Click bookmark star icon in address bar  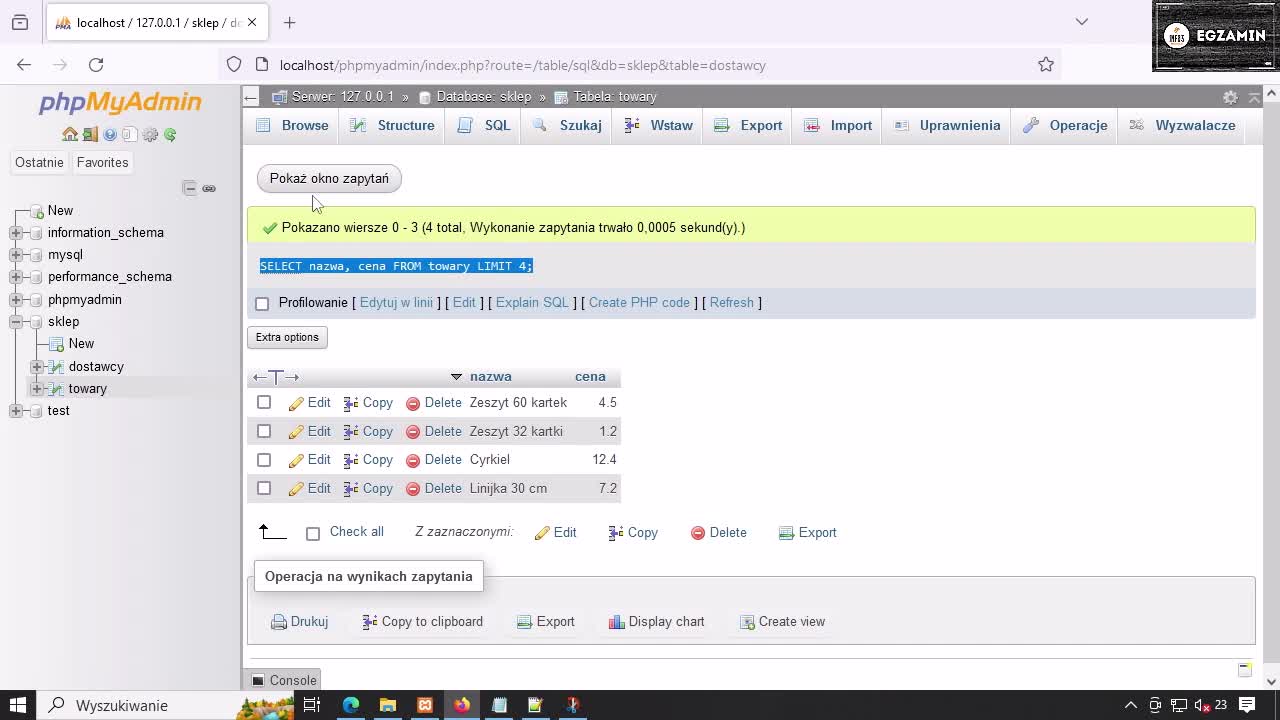click(1046, 64)
